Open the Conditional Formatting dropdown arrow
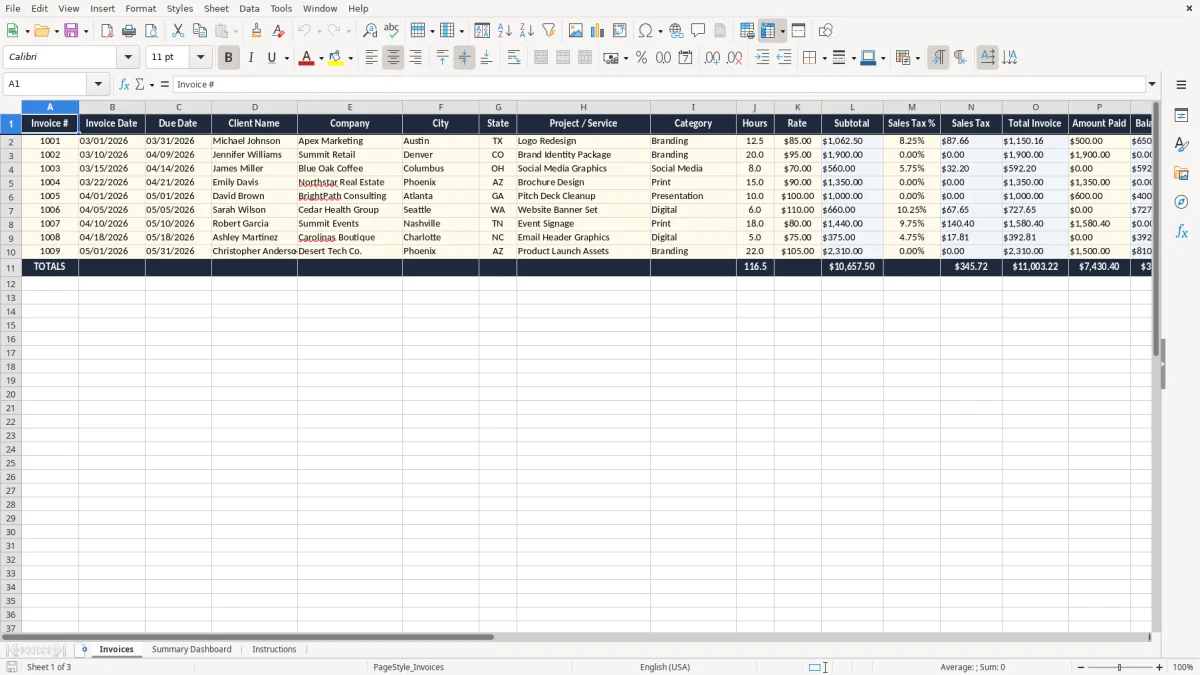 tap(917, 58)
